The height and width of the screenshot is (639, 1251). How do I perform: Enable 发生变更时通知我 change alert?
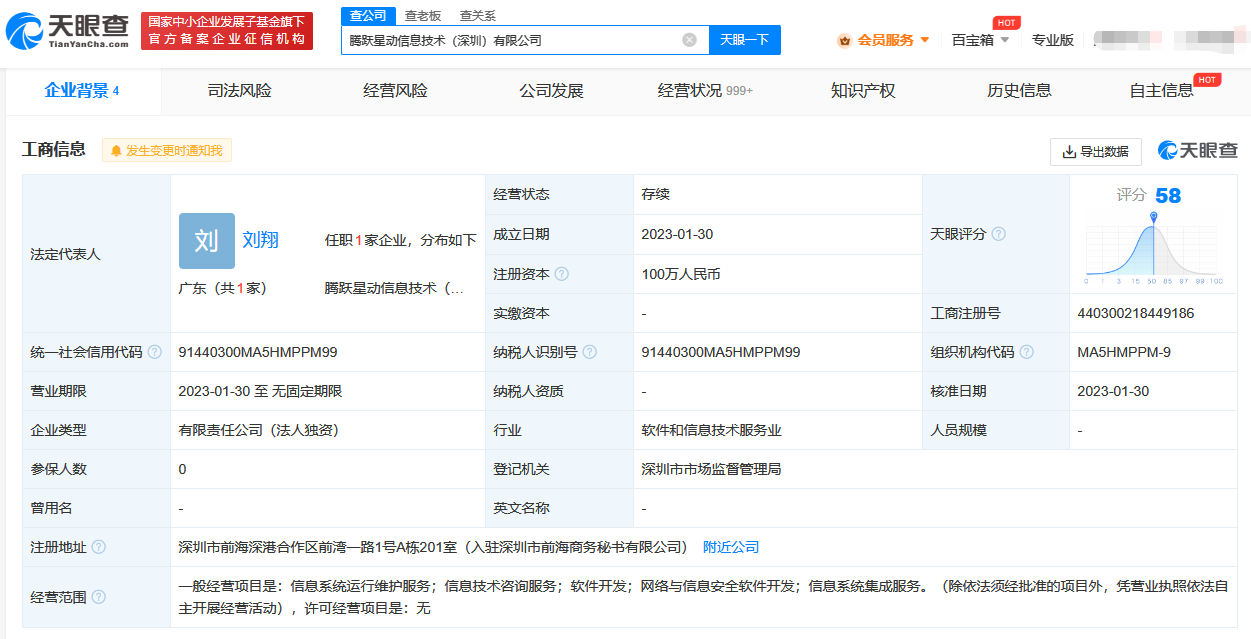click(x=167, y=150)
